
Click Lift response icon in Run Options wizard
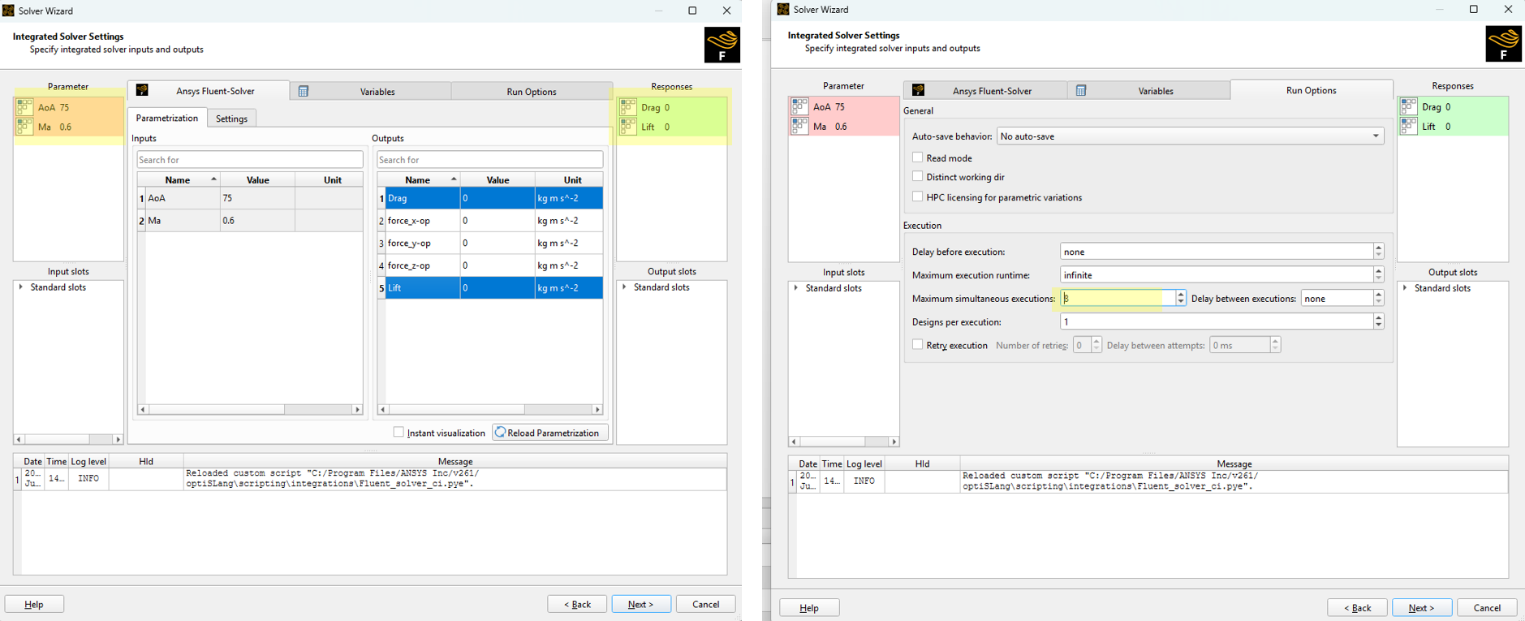1409,126
